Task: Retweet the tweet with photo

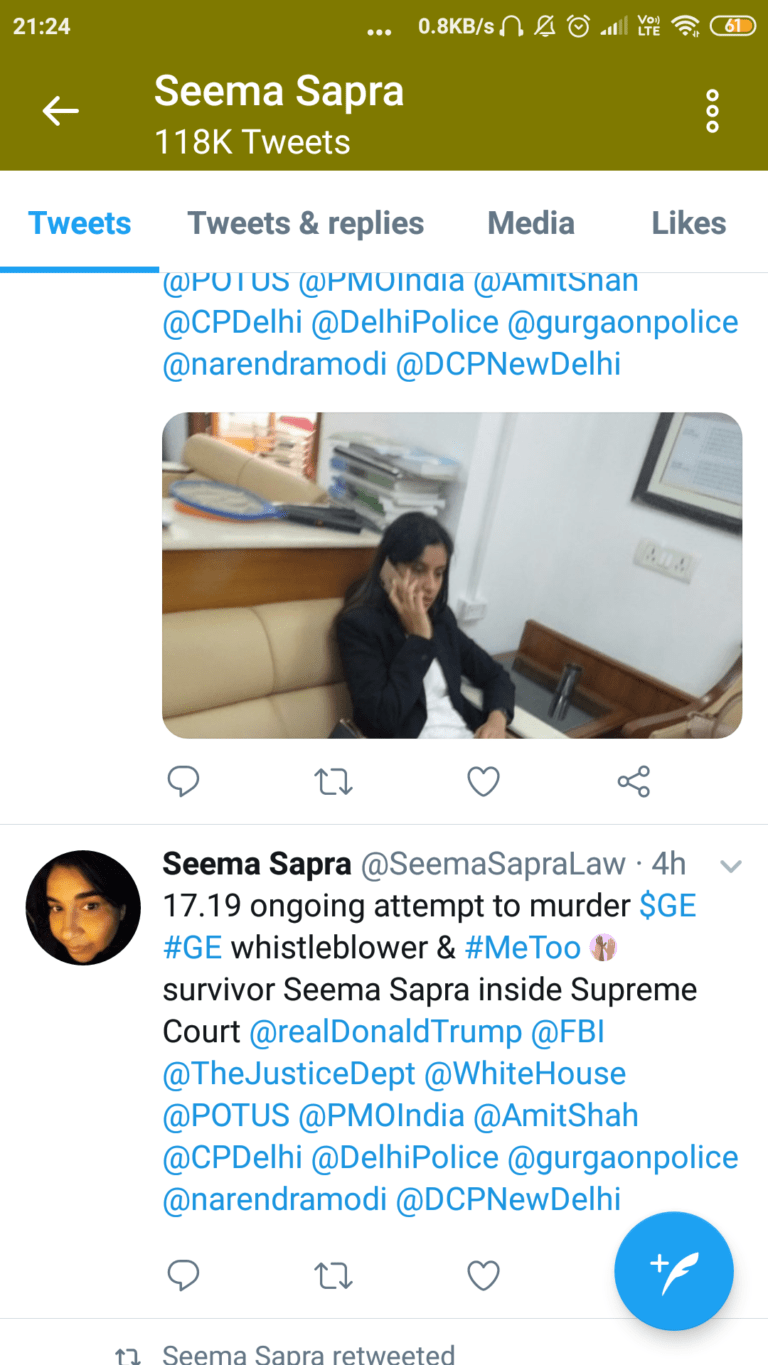Action: point(333,781)
